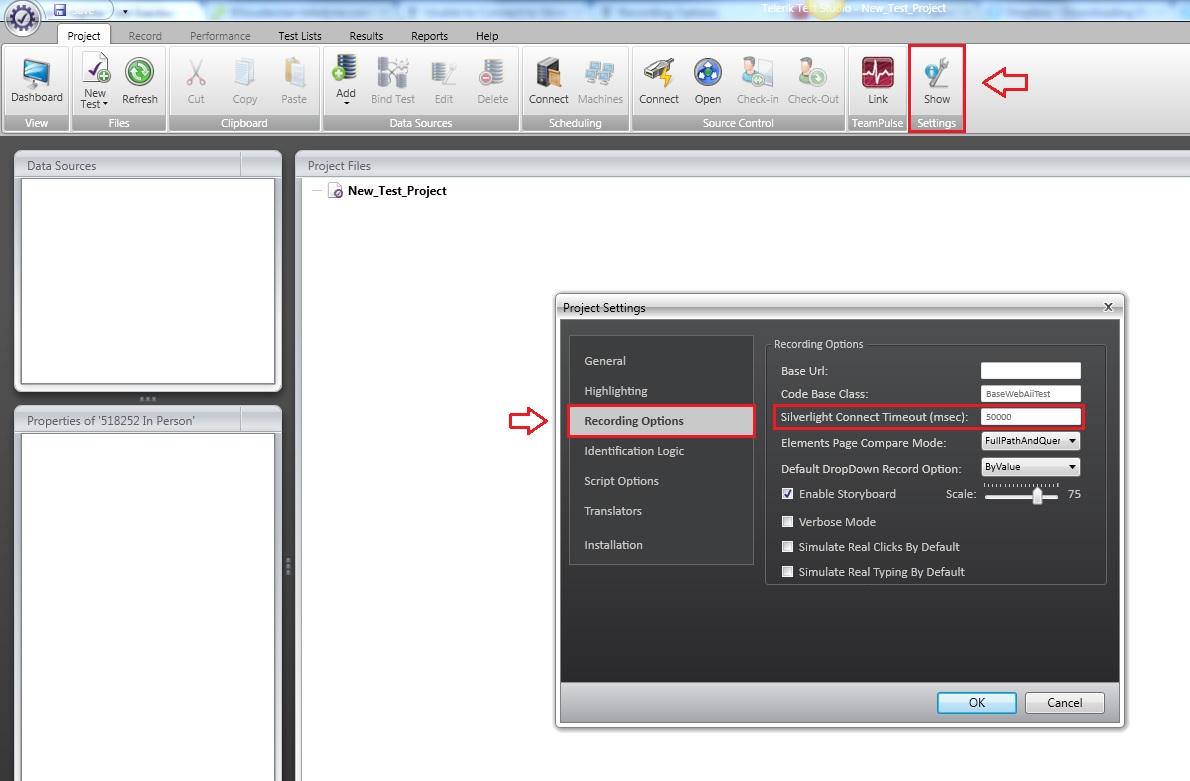1190x781 pixels.
Task: Select New_Test_Project file icon
Action: coord(335,191)
